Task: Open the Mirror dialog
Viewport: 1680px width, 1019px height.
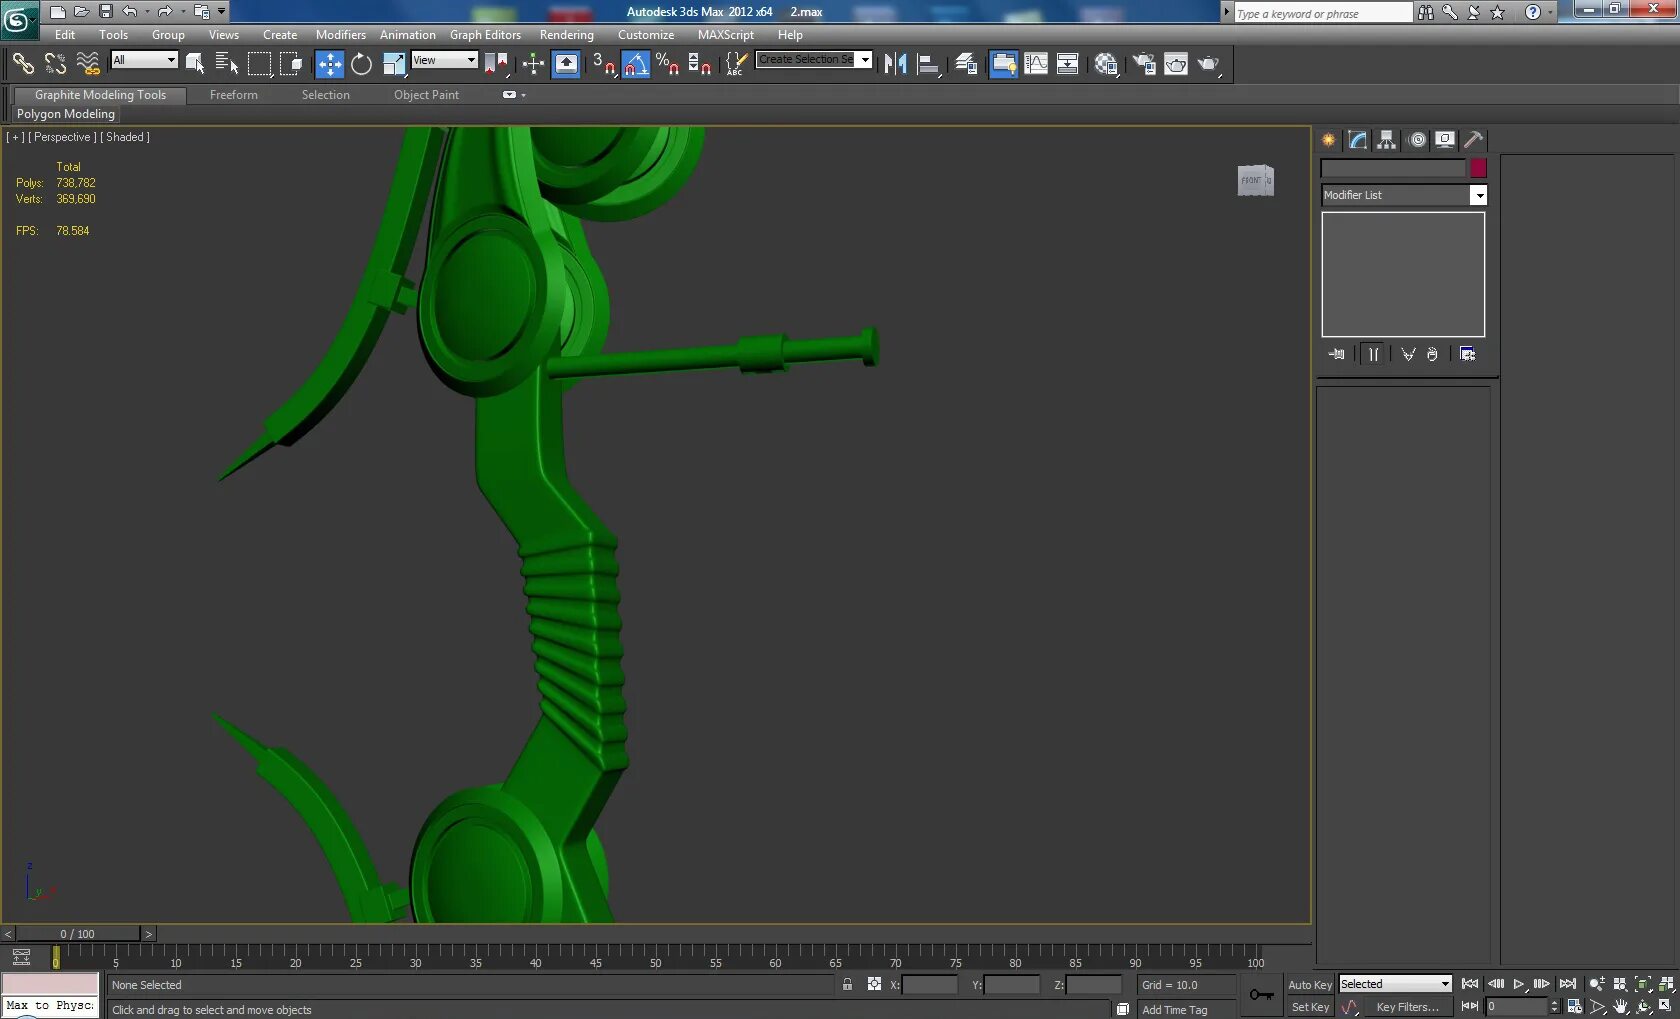Action: pyautogui.click(x=893, y=63)
